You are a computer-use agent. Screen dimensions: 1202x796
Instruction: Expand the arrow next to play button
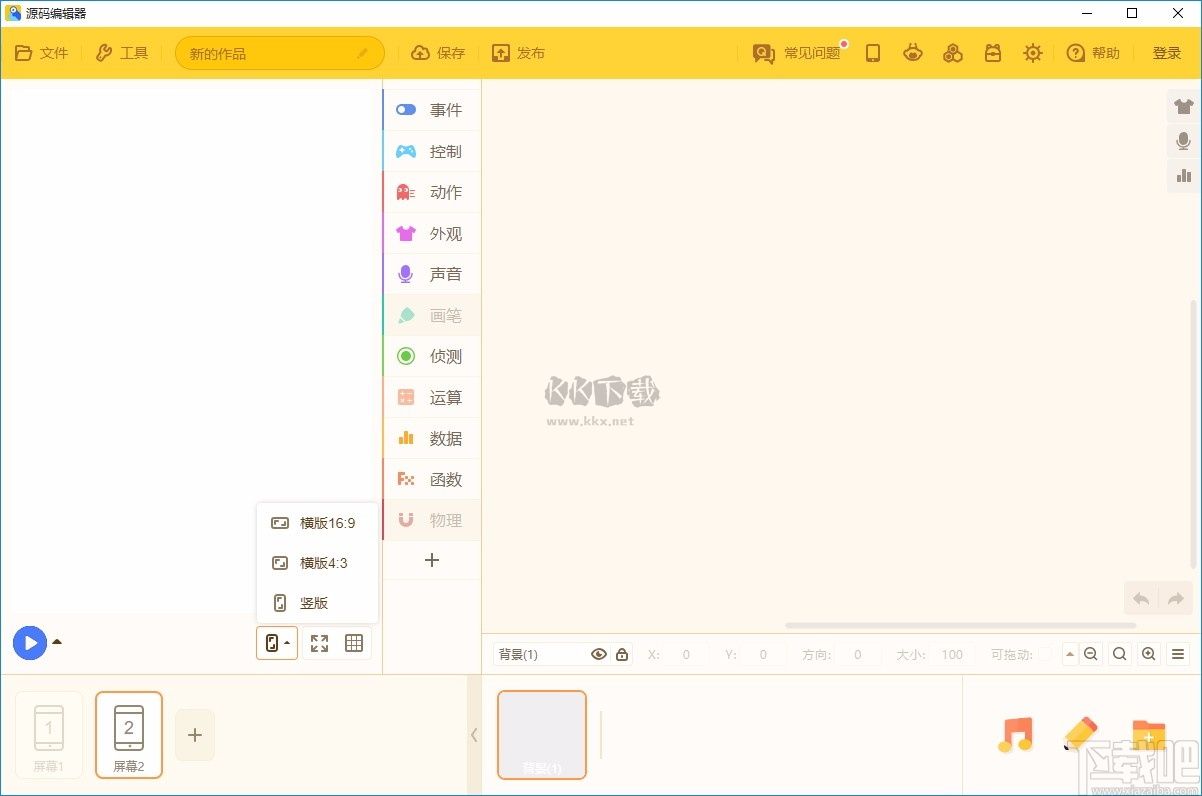click(57, 642)
